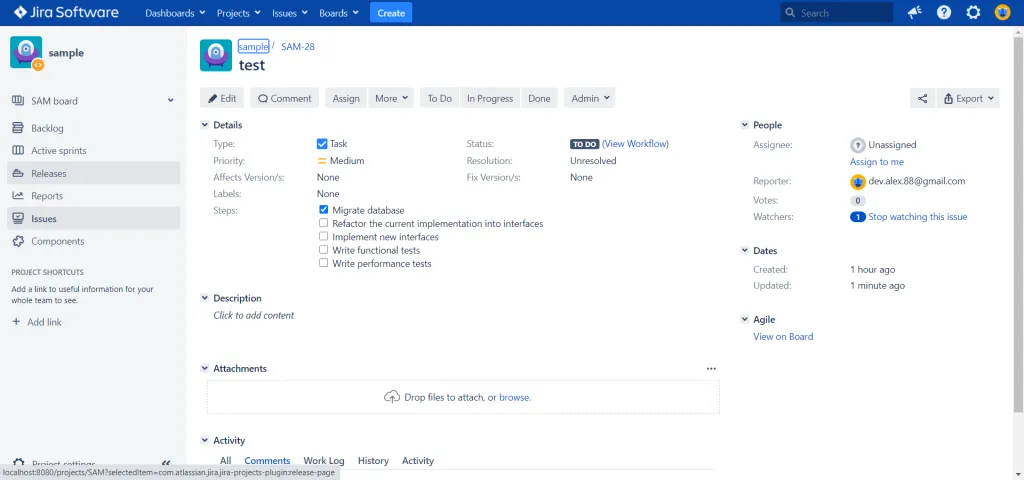
Task: Check the Implement new interfaces step
Action: coord(323,236)
